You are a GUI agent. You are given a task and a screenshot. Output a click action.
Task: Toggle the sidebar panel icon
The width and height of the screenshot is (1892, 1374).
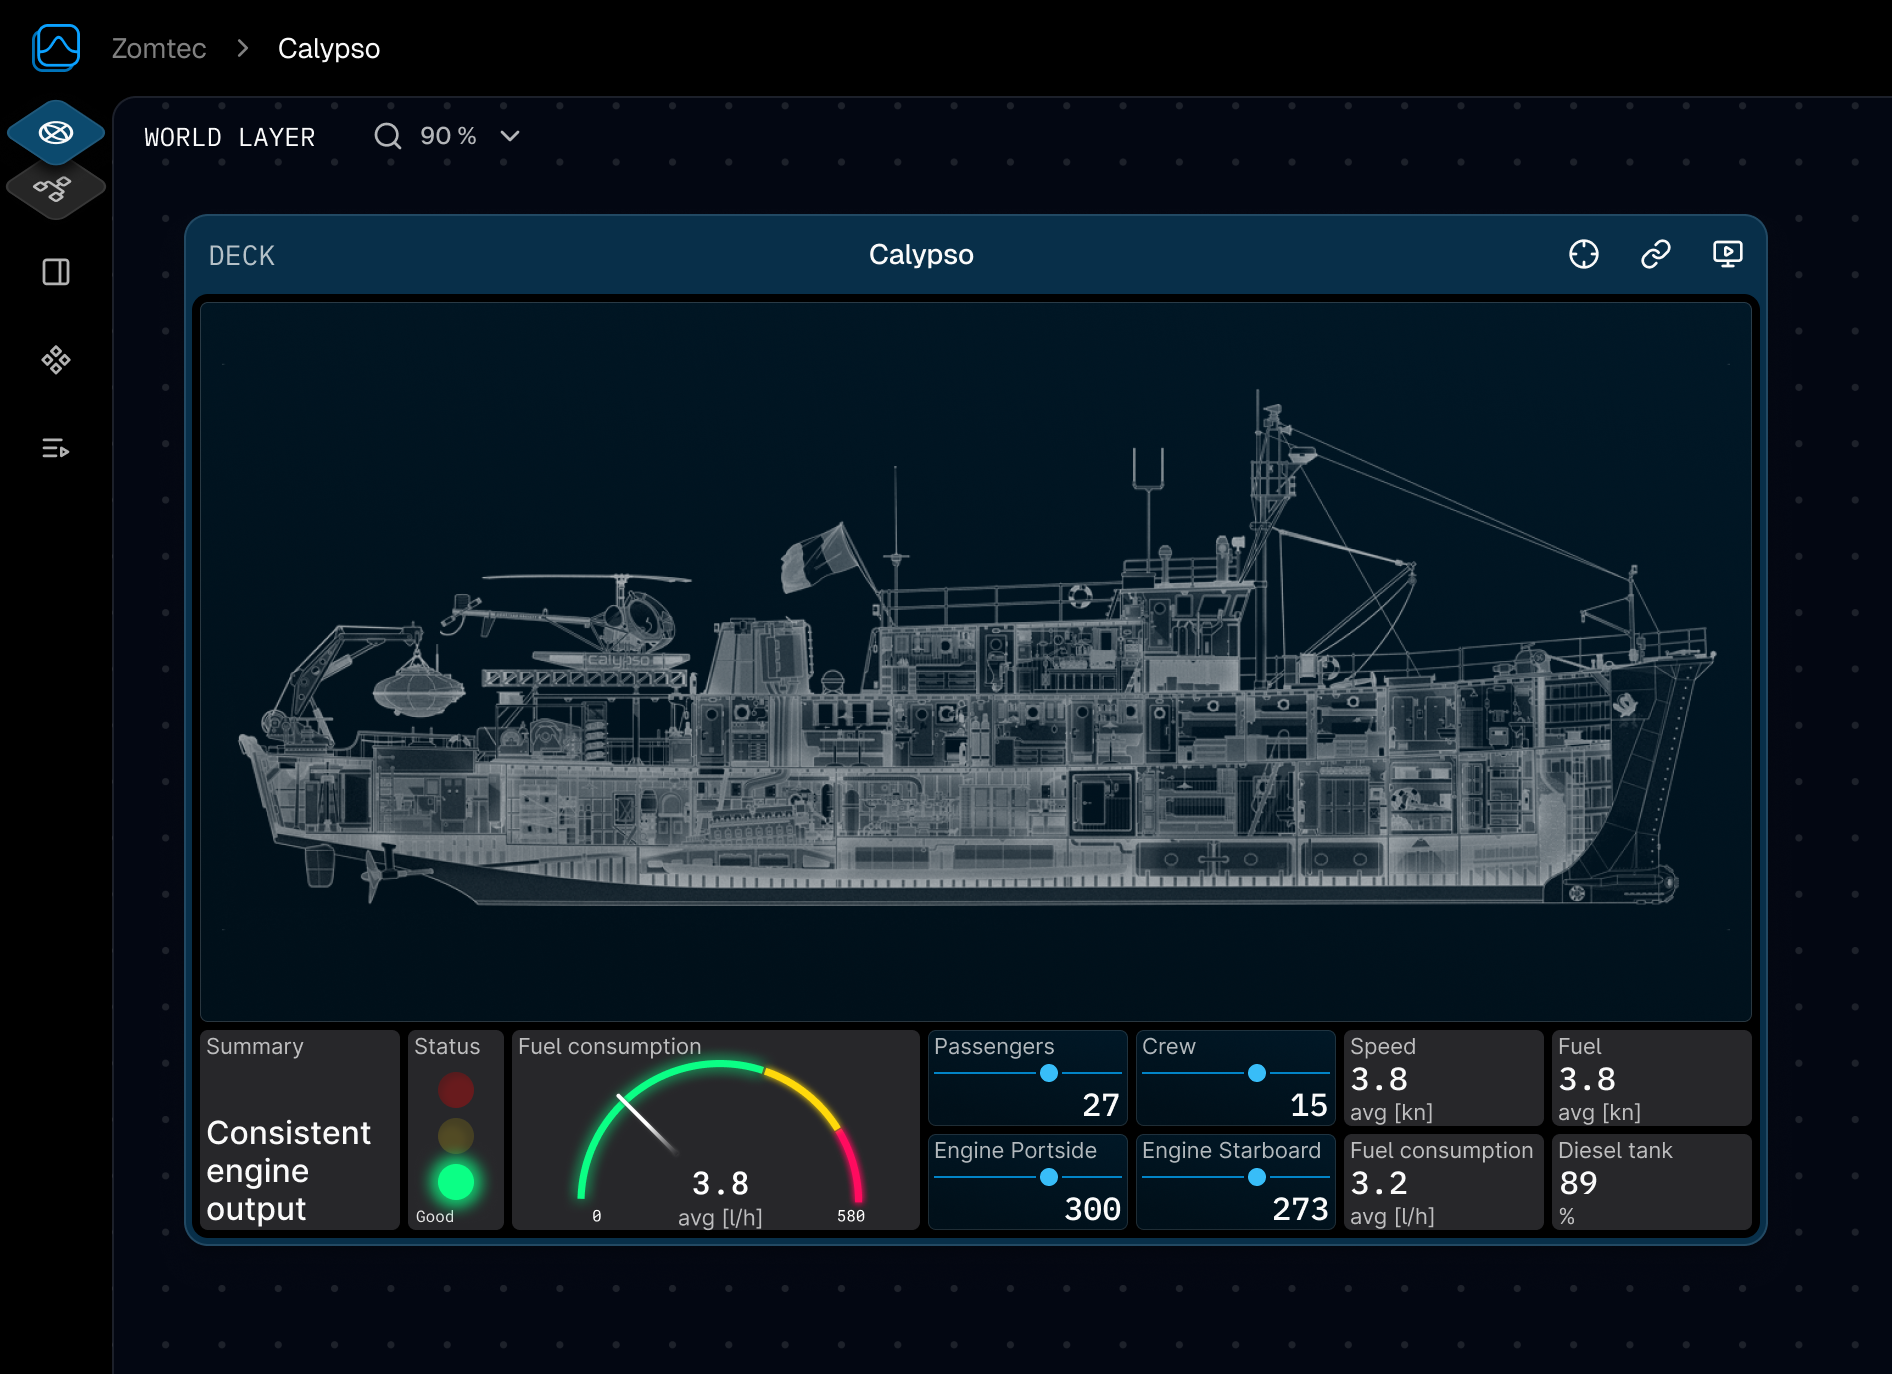pyautogui.click(x=56, y=272)
